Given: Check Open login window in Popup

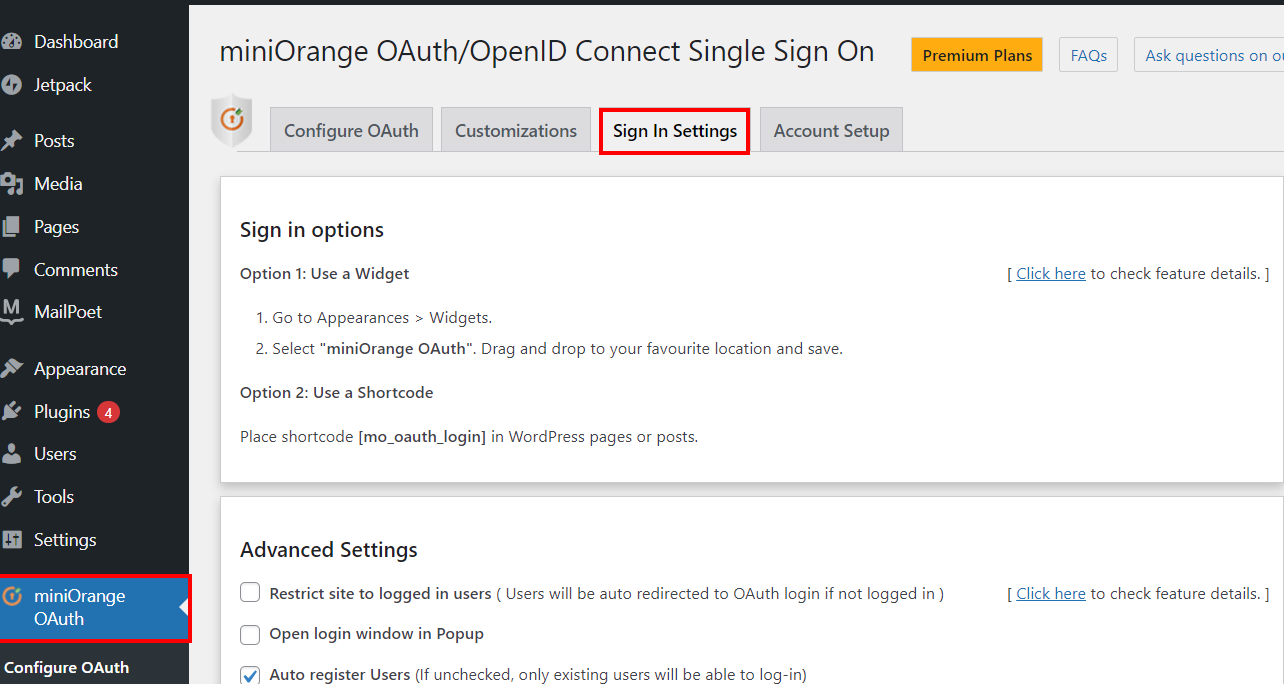Looking at the screenshot, I should pos(250,634).
